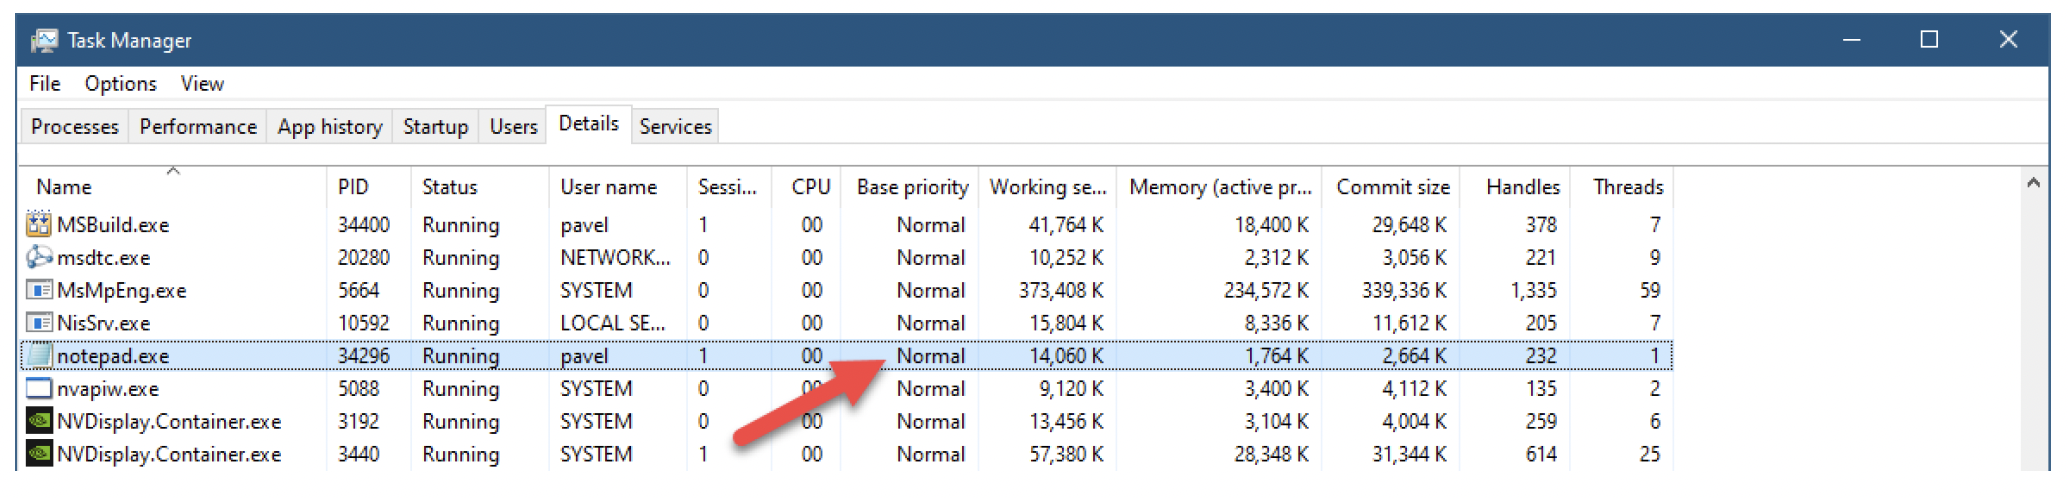Click the MSBuild.exe process icon

[x=39, y=224]
